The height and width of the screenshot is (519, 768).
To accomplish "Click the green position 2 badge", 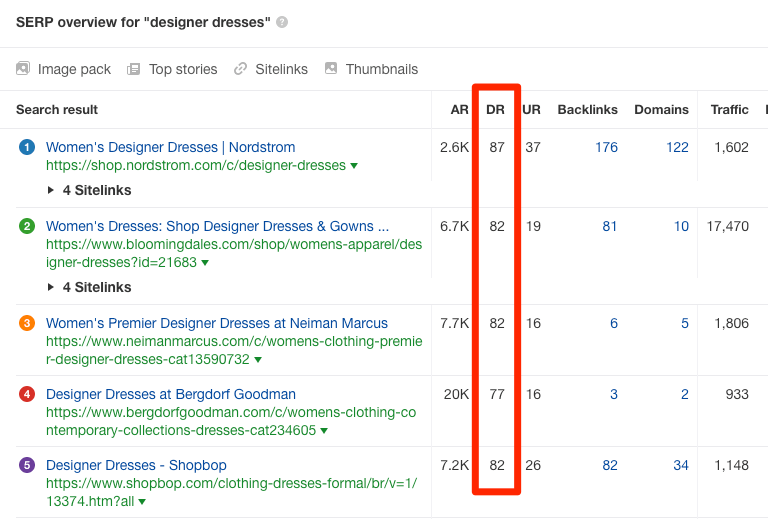I will point(27,227).
